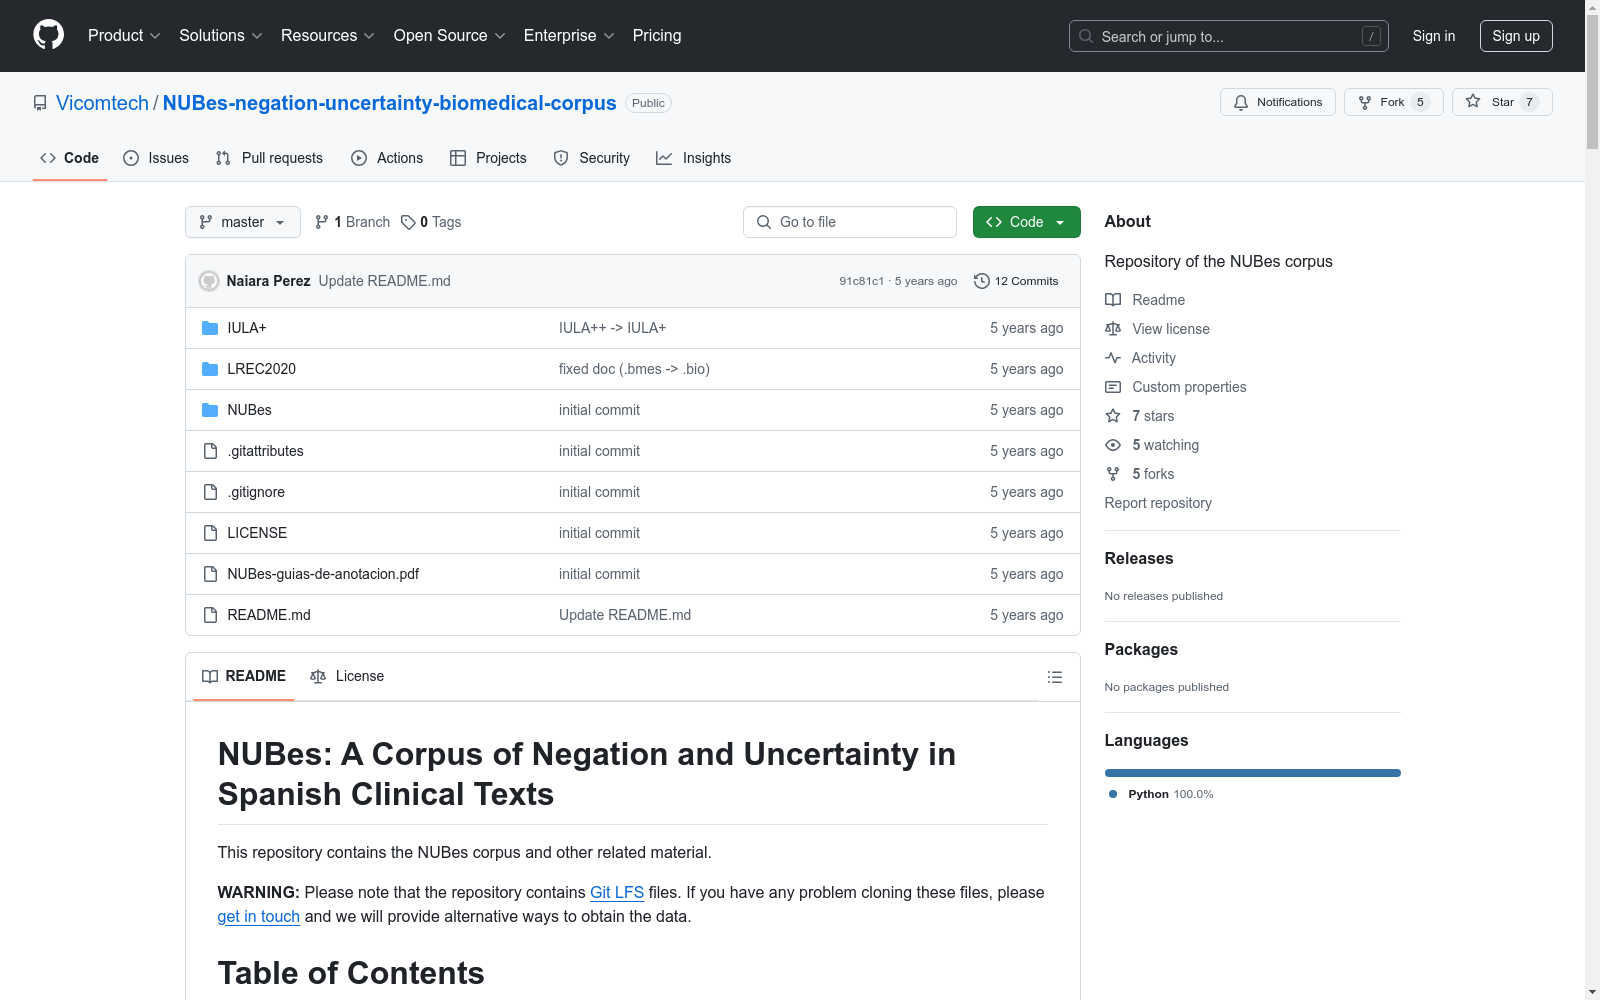
Task: Click the Python language bar
Action: pos(1253,773)
